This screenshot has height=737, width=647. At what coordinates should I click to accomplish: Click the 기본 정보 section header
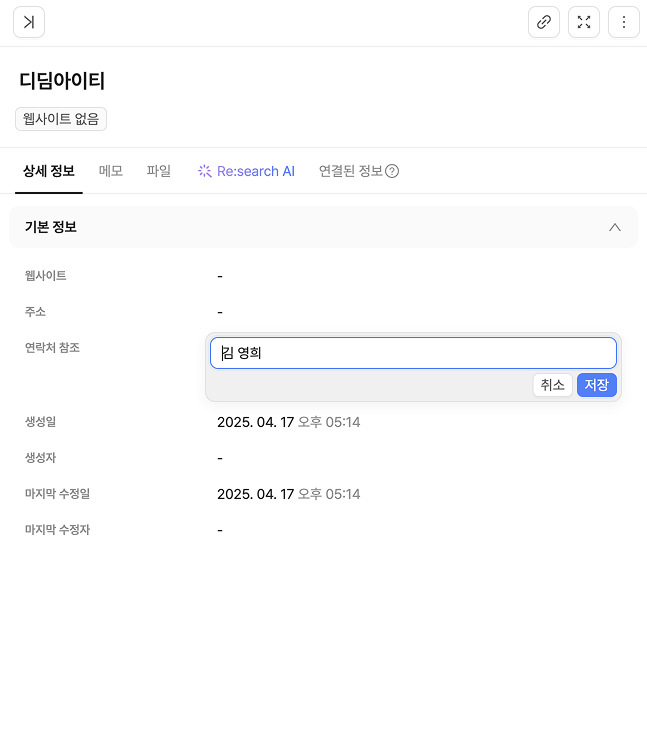click(x=52, y=227)
